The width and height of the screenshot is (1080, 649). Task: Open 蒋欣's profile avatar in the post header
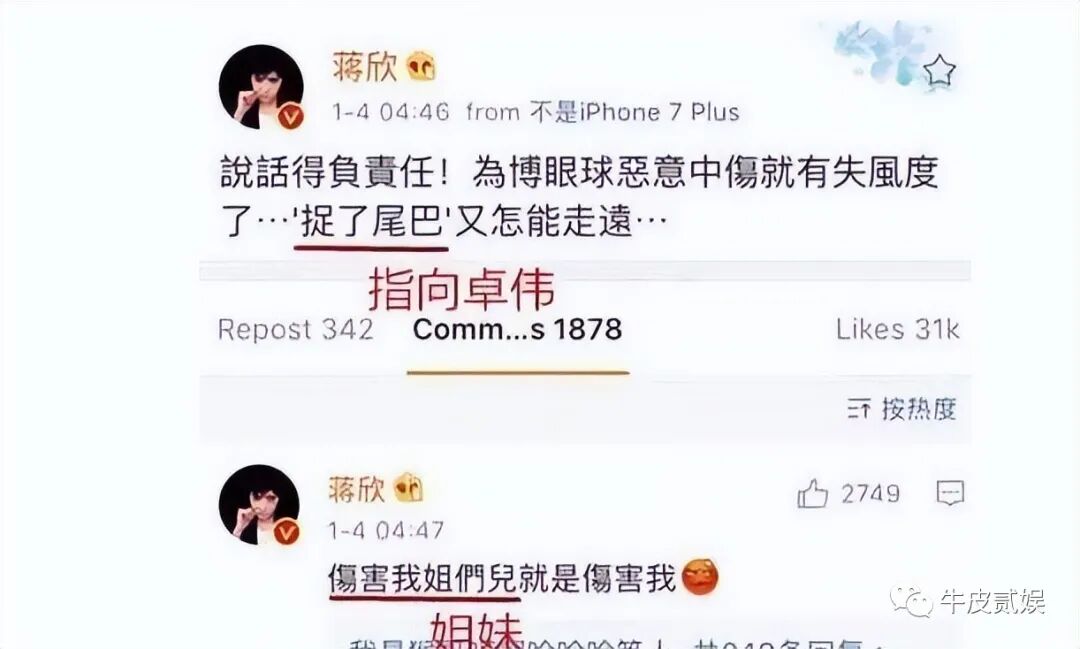point(261,87)
